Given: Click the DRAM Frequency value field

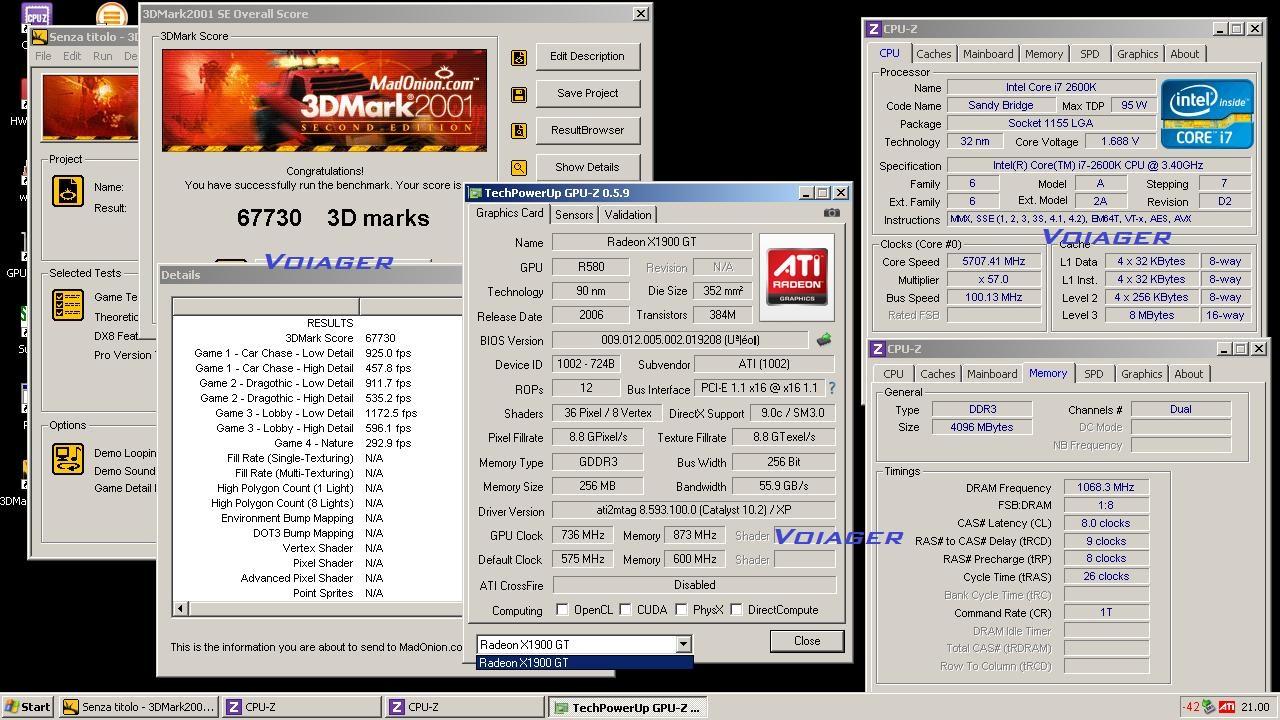Looking at the screenshot, I should tap(1105, 488).
